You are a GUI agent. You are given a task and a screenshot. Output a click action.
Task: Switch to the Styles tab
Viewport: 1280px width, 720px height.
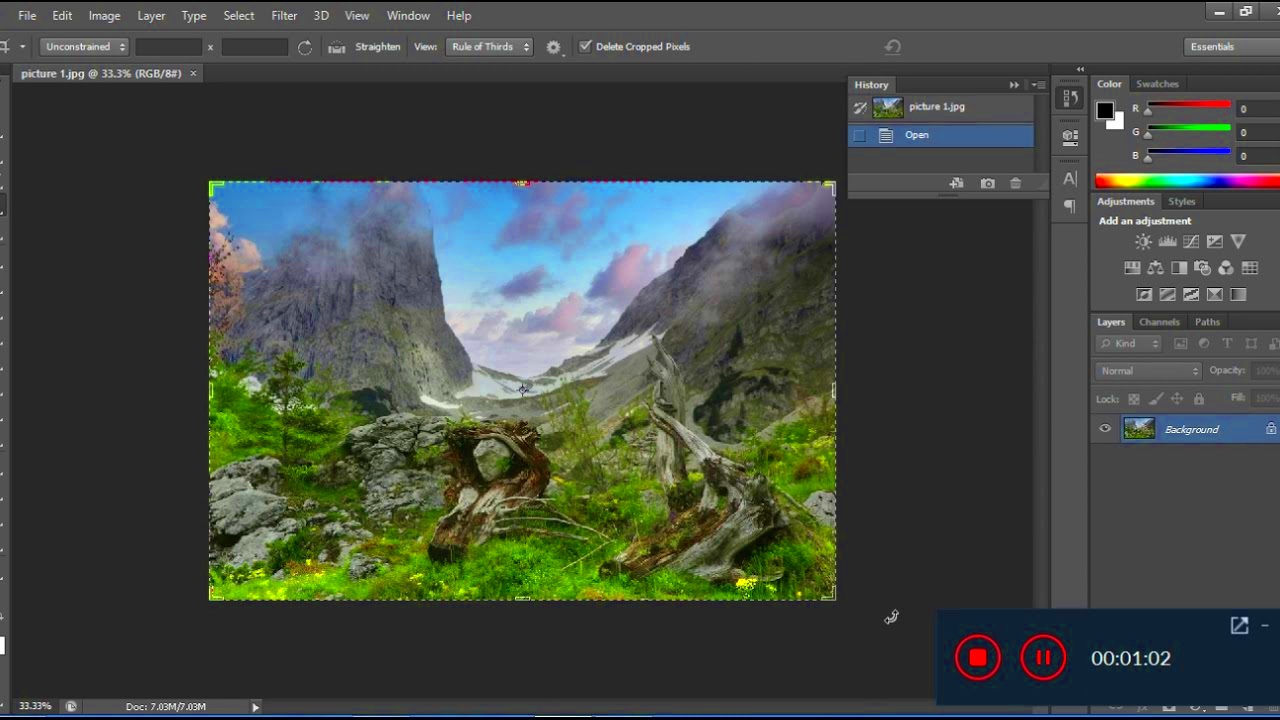pyautogui.click(x=1182, y=201)
